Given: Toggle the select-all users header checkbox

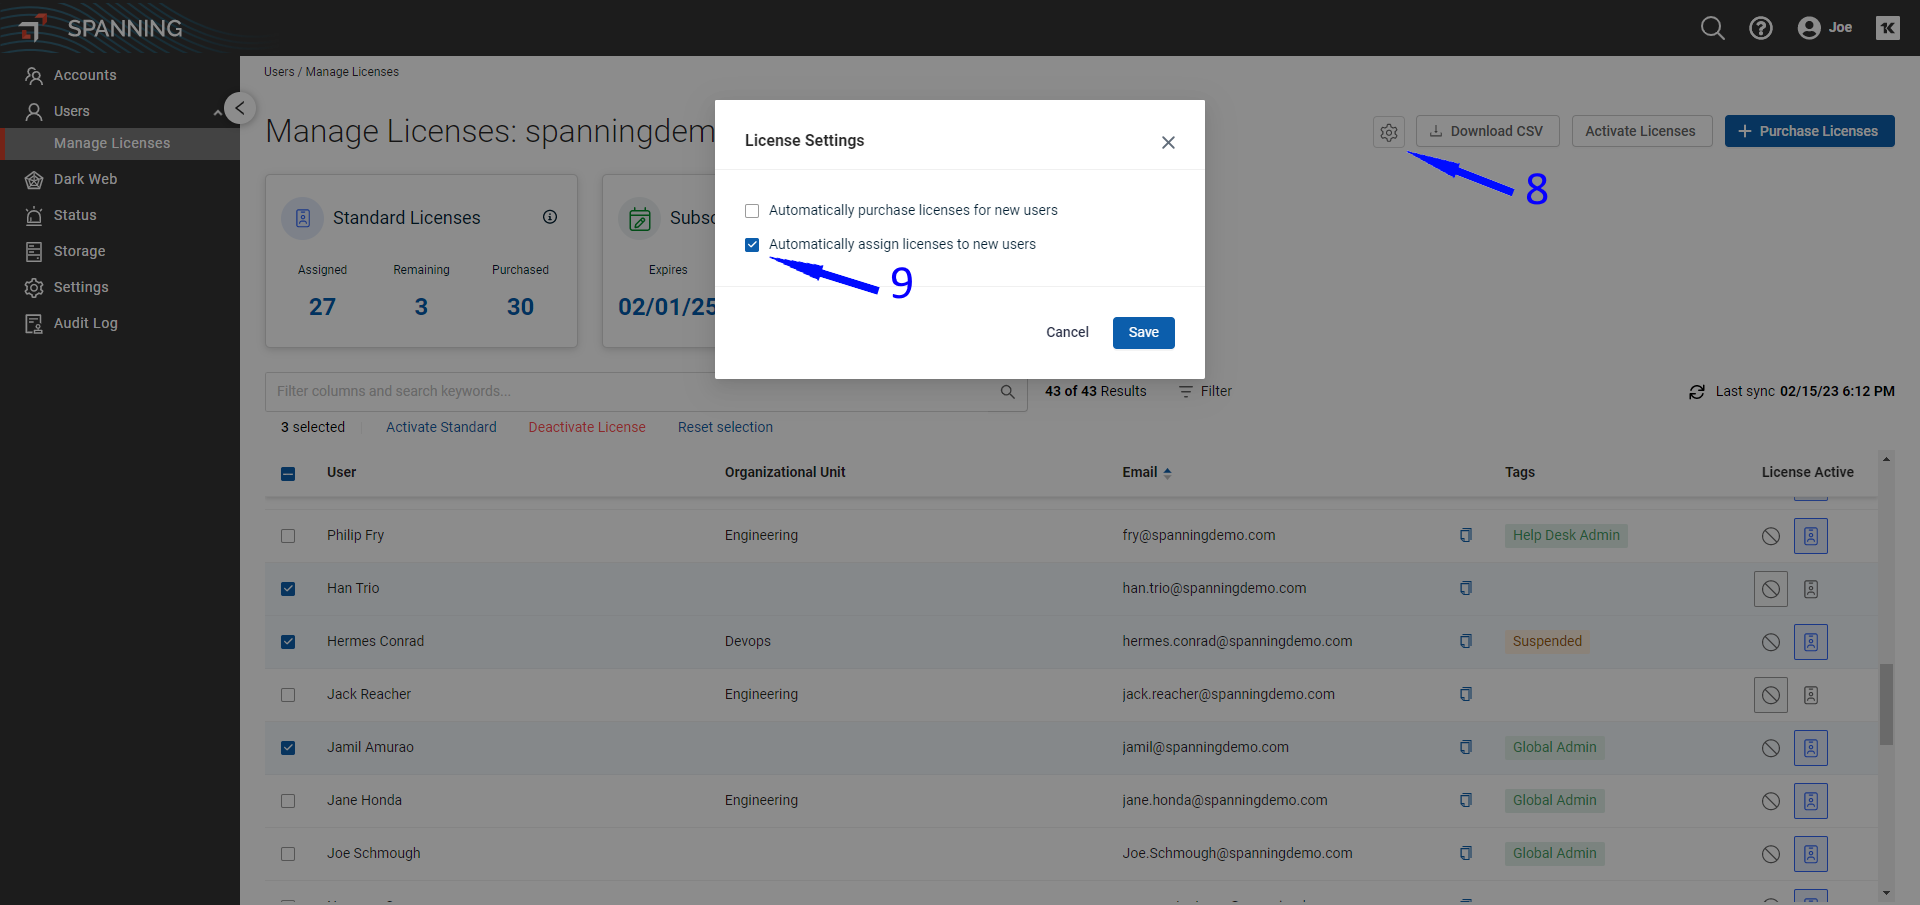Looking at the screenshot, I should tap(288, 474).
